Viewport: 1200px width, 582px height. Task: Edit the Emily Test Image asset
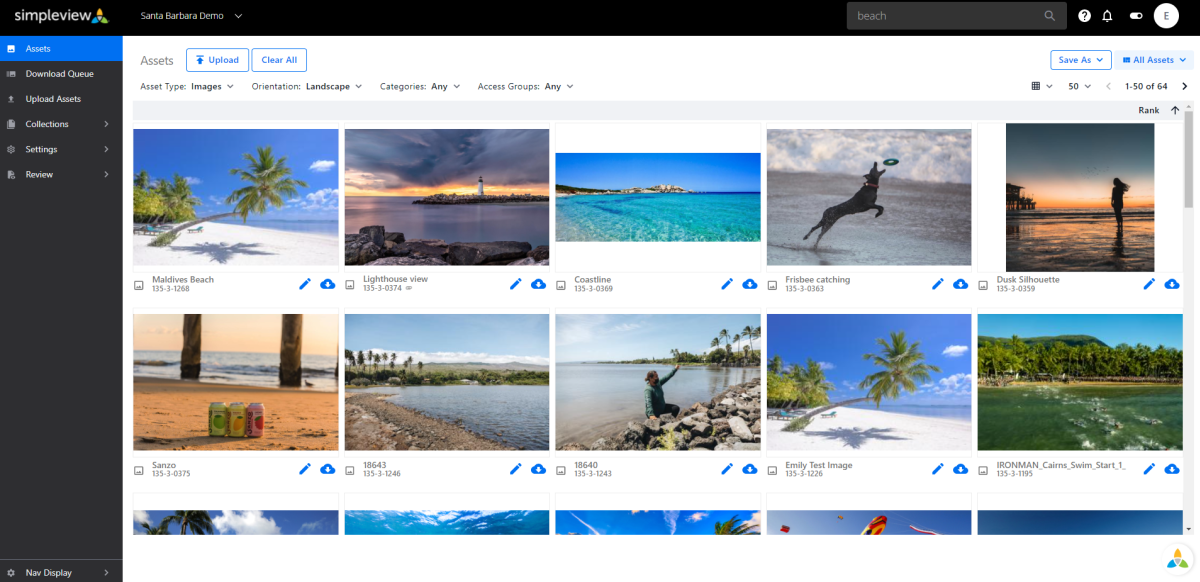click(x=938, y=469)
